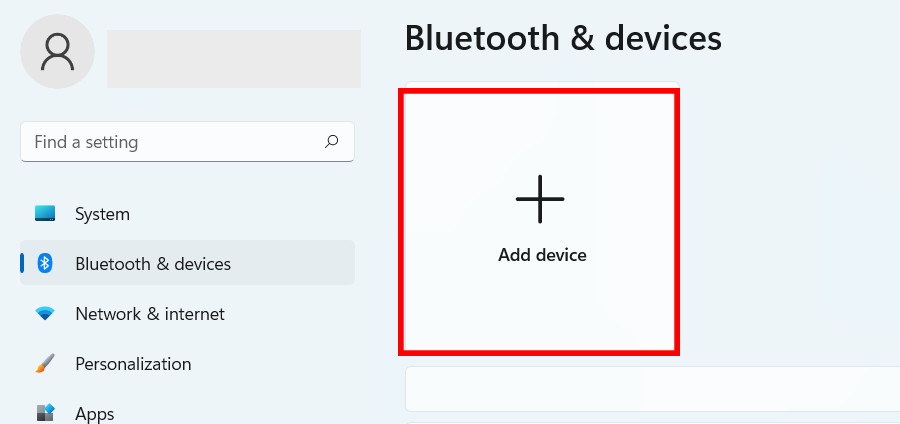Click the user profile avatar icon

pyautogui.click(x=57, y=52)
